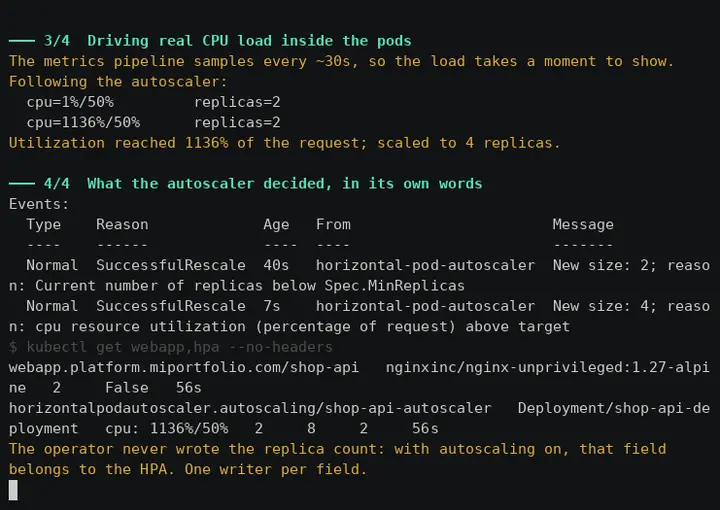Click 'One writer per field.' closing text
Viewport: 720px width, 510px height.
point(276,469)
